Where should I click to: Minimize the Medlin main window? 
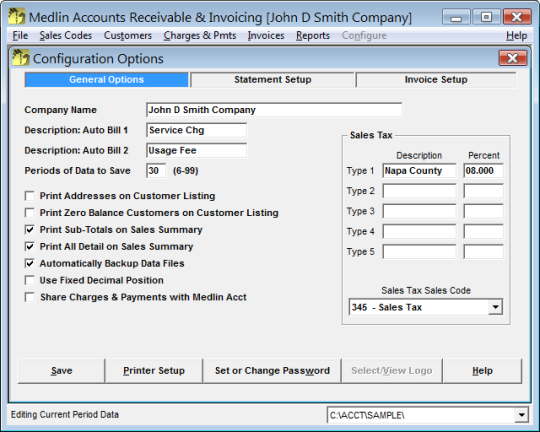456,17
